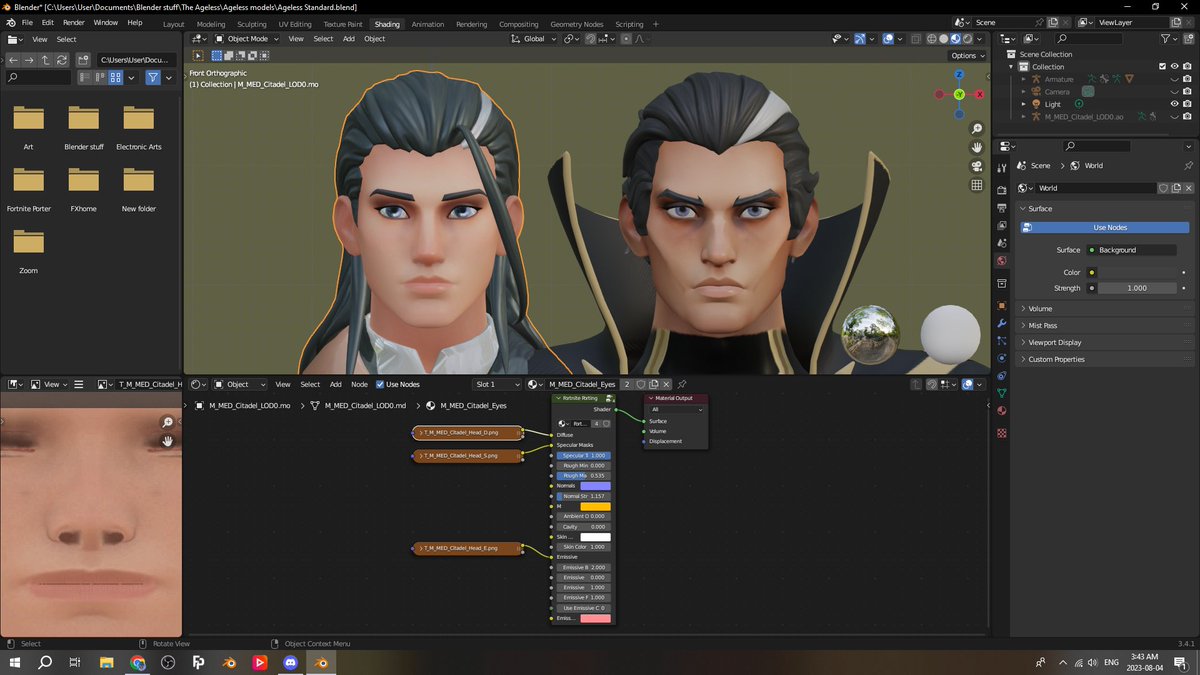The width and height of the screenshot is (1200, 675).
Task: Open the viewport Options dropdown
Action: pyautogui.click(x=968, y=56)
